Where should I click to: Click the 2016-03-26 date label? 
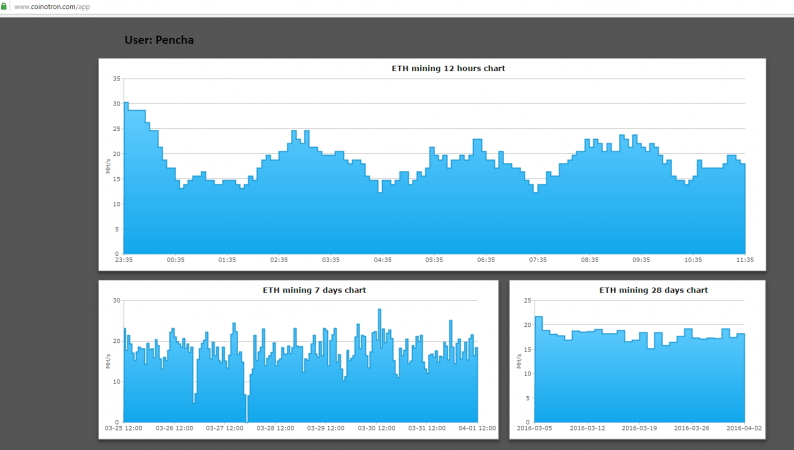click(x=692, y=428)
